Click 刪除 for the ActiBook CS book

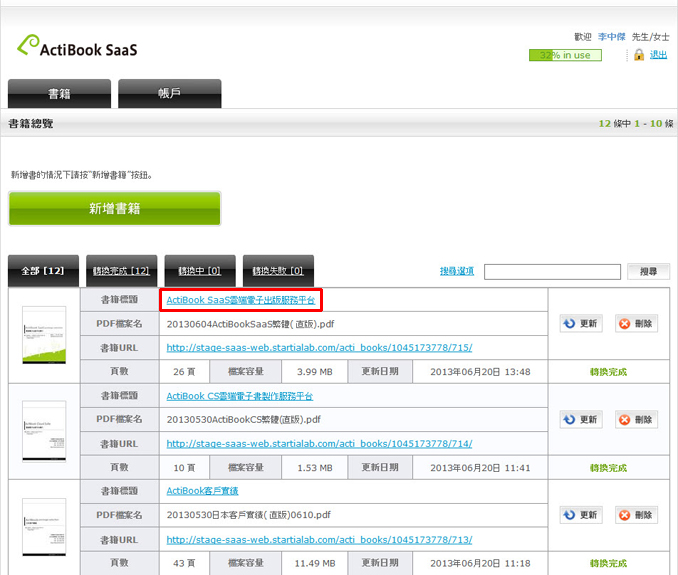pos(636,419)
